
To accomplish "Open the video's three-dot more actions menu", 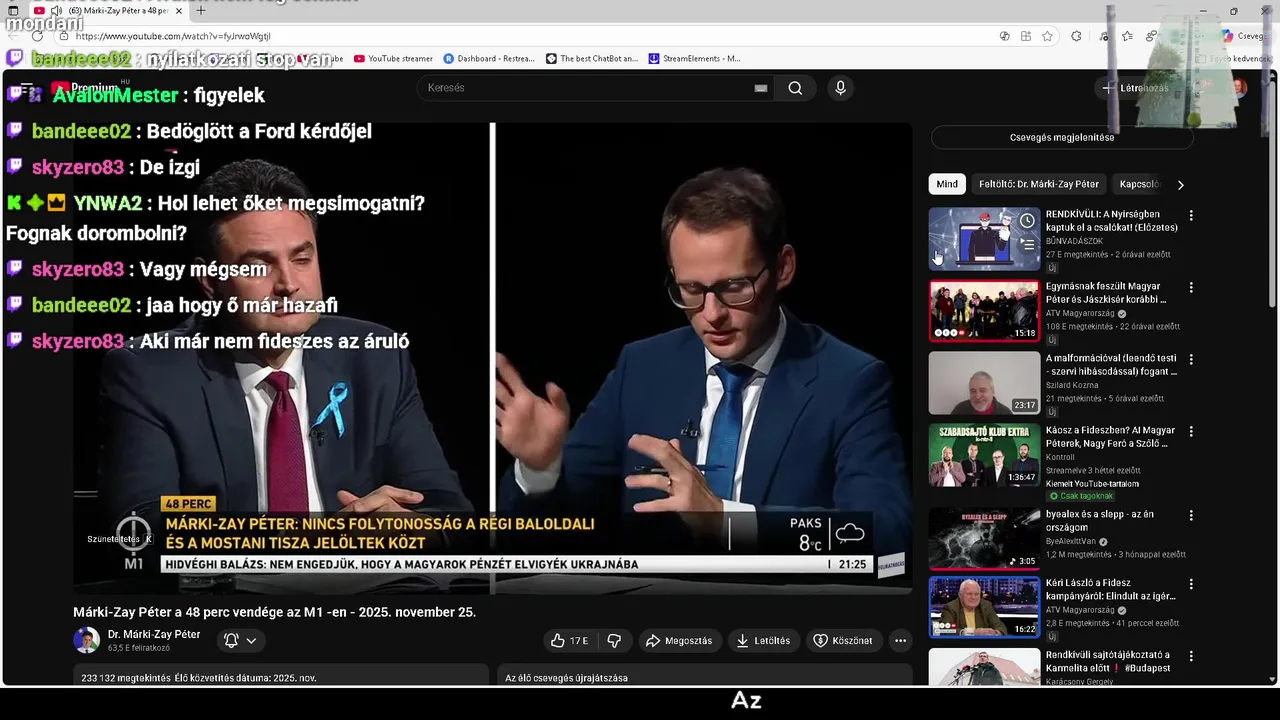I will 900,641.
